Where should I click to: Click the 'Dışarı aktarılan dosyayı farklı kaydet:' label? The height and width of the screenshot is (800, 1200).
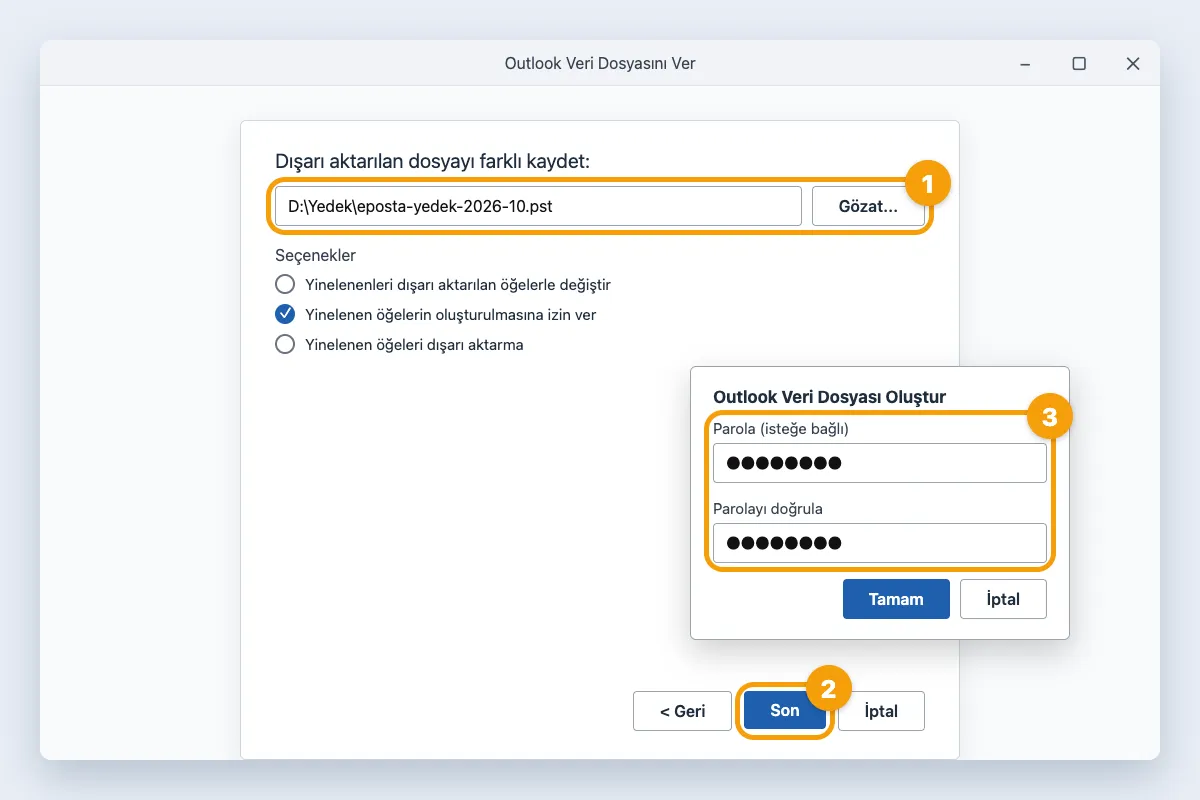tap(433, 161)
